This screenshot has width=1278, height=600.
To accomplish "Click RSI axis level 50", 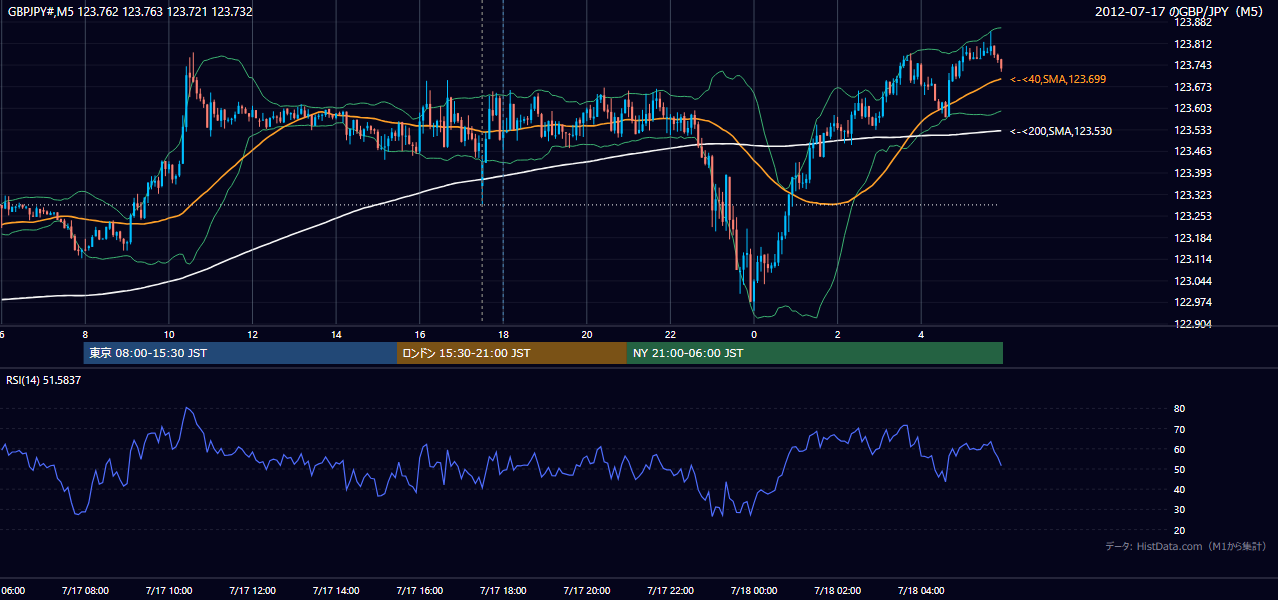I will [x=1179, y=469].
